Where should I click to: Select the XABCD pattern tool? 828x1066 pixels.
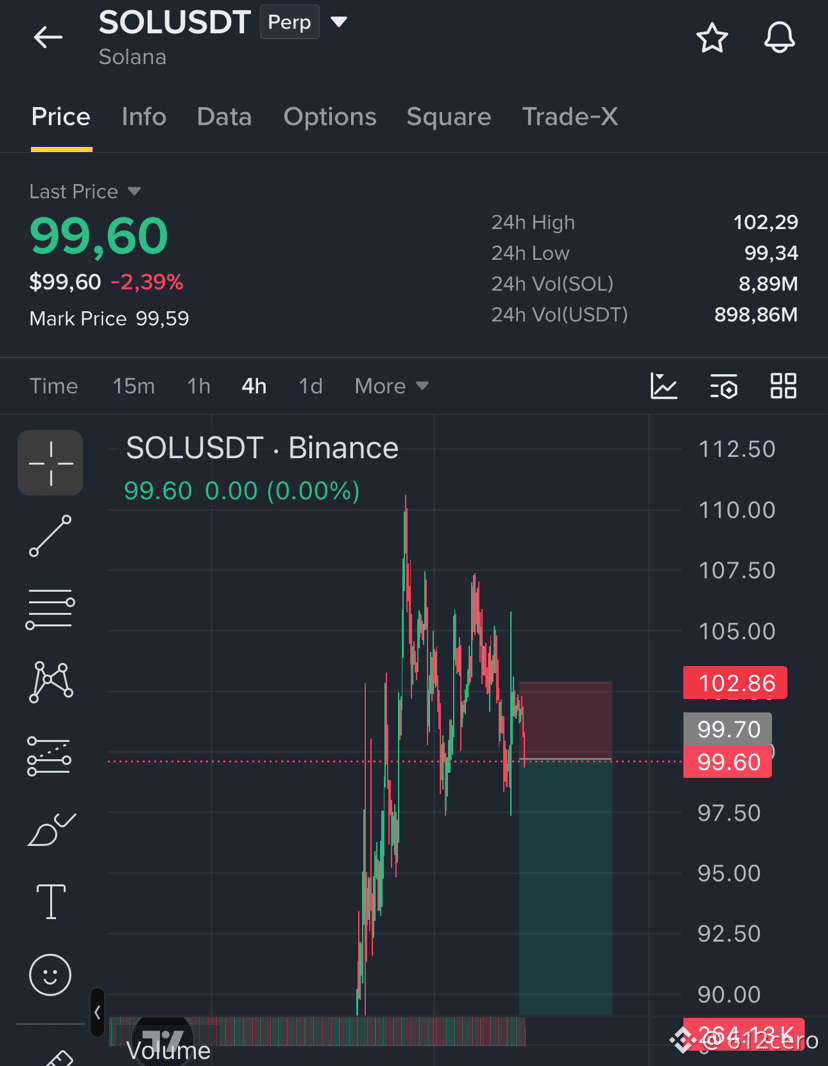50,681
